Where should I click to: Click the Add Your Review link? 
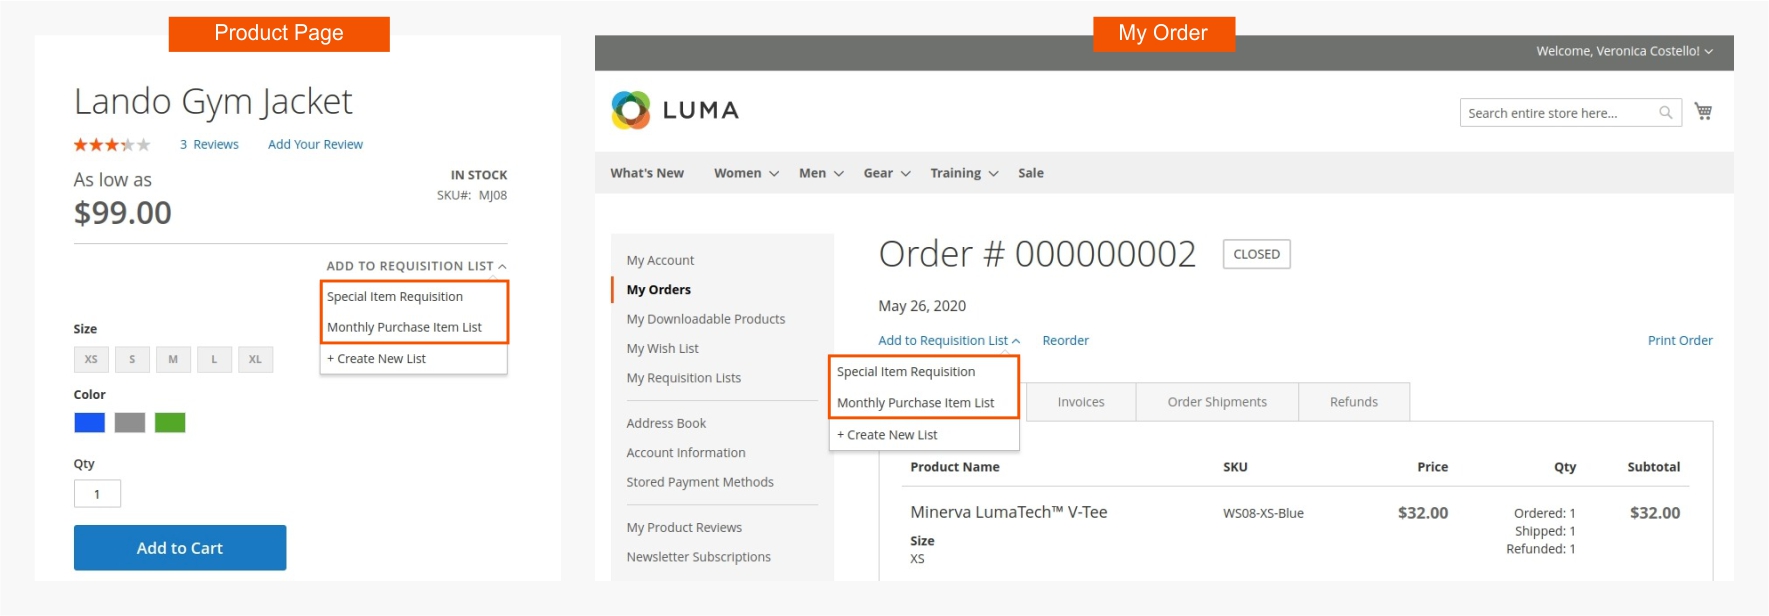click(315, 145)
